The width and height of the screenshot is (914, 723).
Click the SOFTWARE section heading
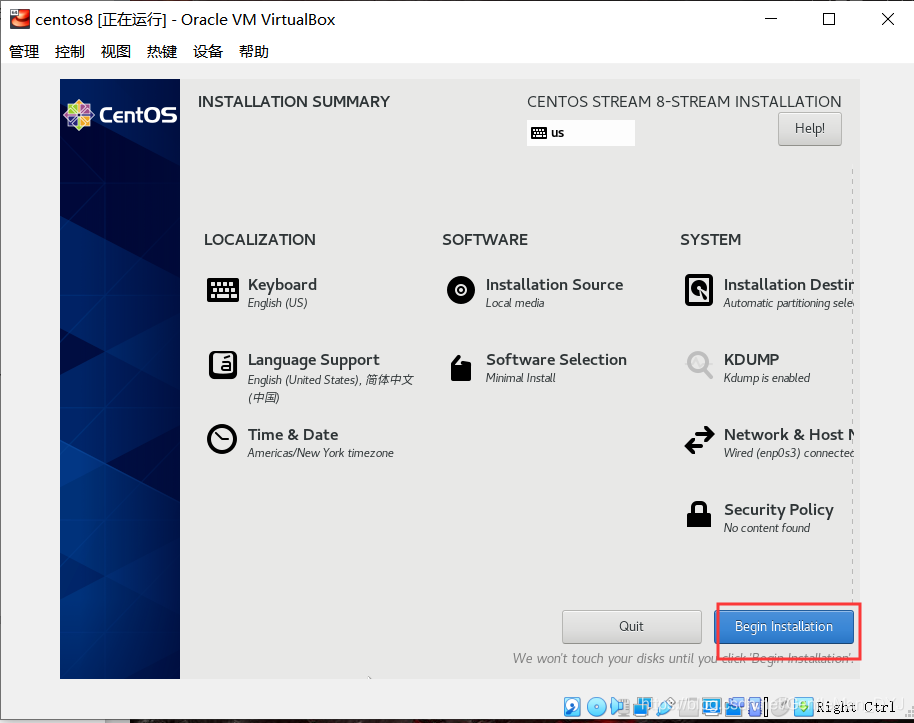click(x=485, y=240)
